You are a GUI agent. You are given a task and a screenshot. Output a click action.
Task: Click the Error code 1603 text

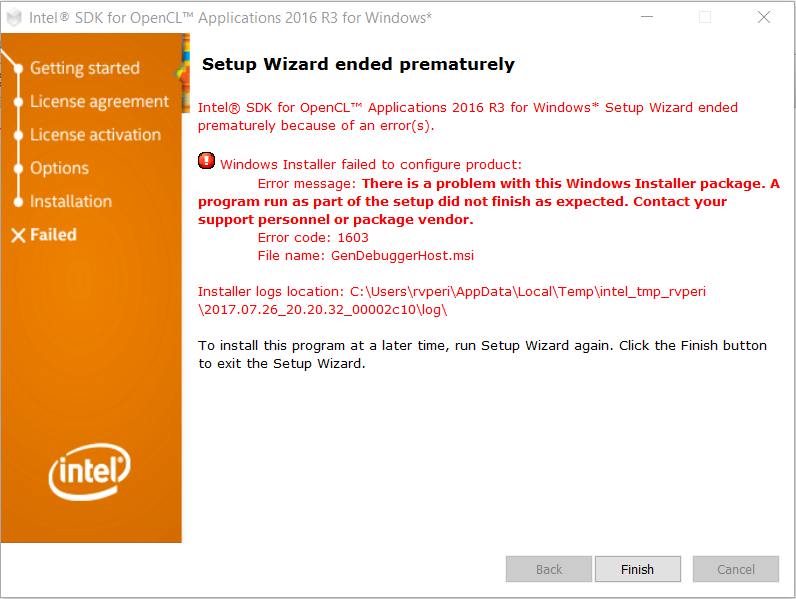pyautogui.click(x=313, y=238)
